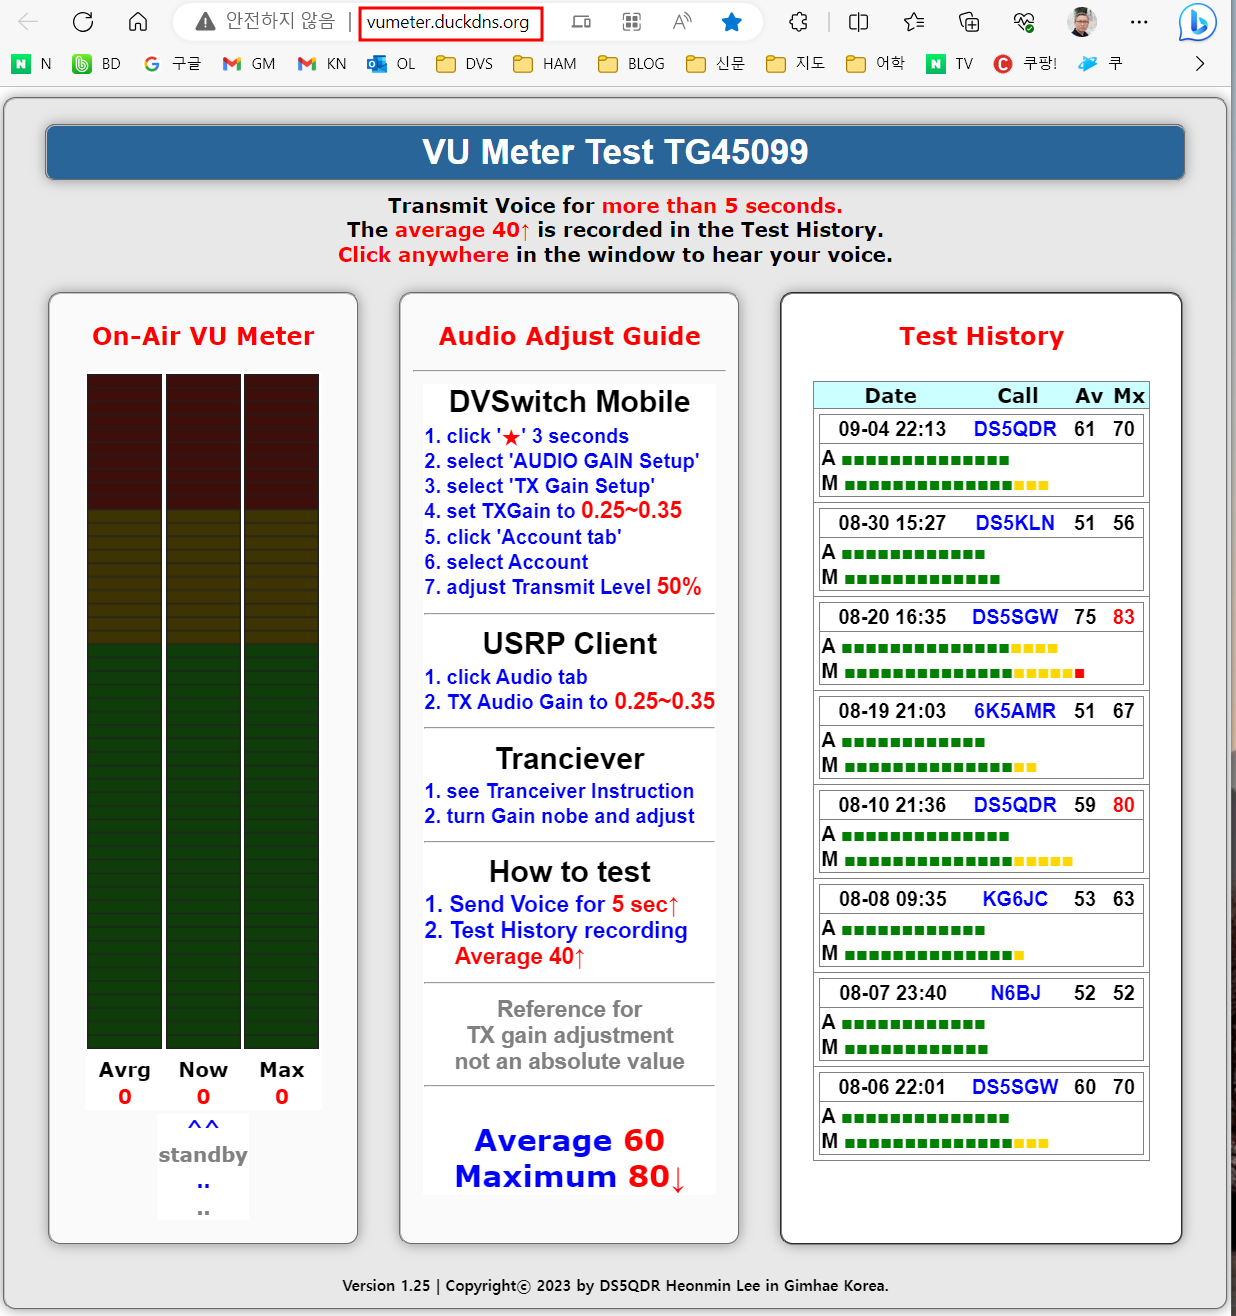Click call sign KG6JC
The width and height of the screenshot is (1236, 1316).
(1015, 899)
